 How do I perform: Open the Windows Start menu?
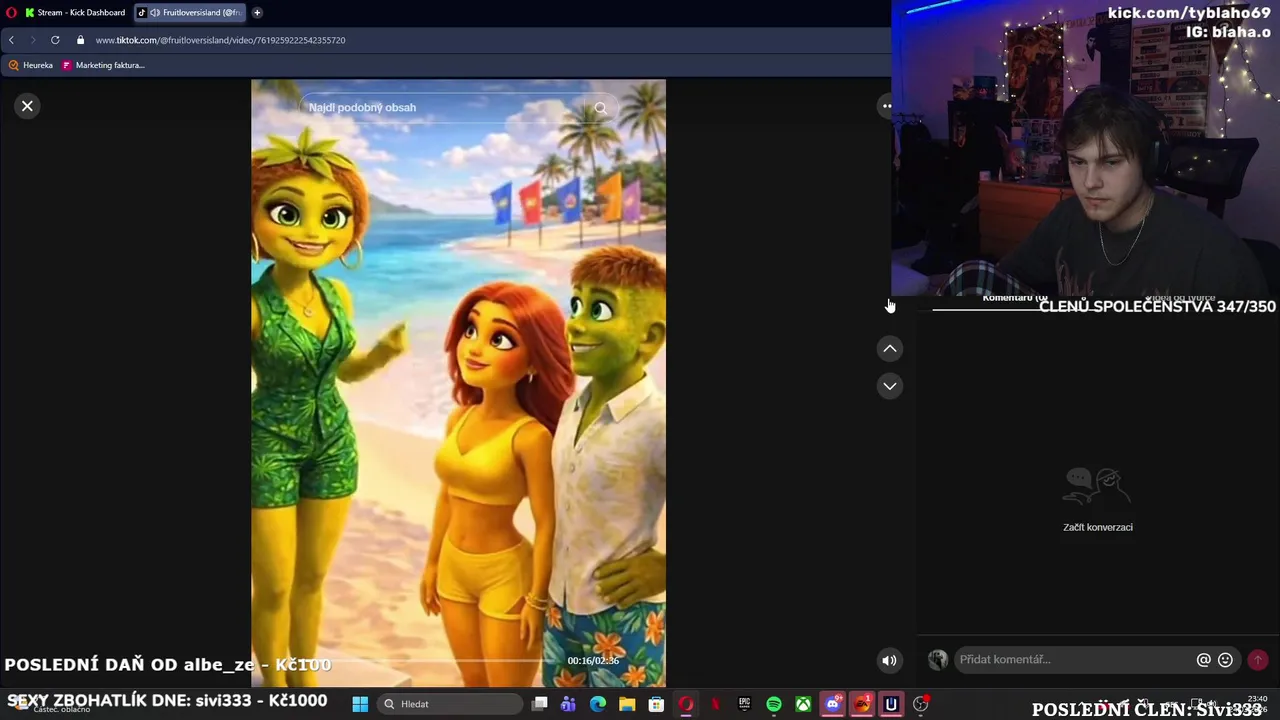(x=360, y=704)
